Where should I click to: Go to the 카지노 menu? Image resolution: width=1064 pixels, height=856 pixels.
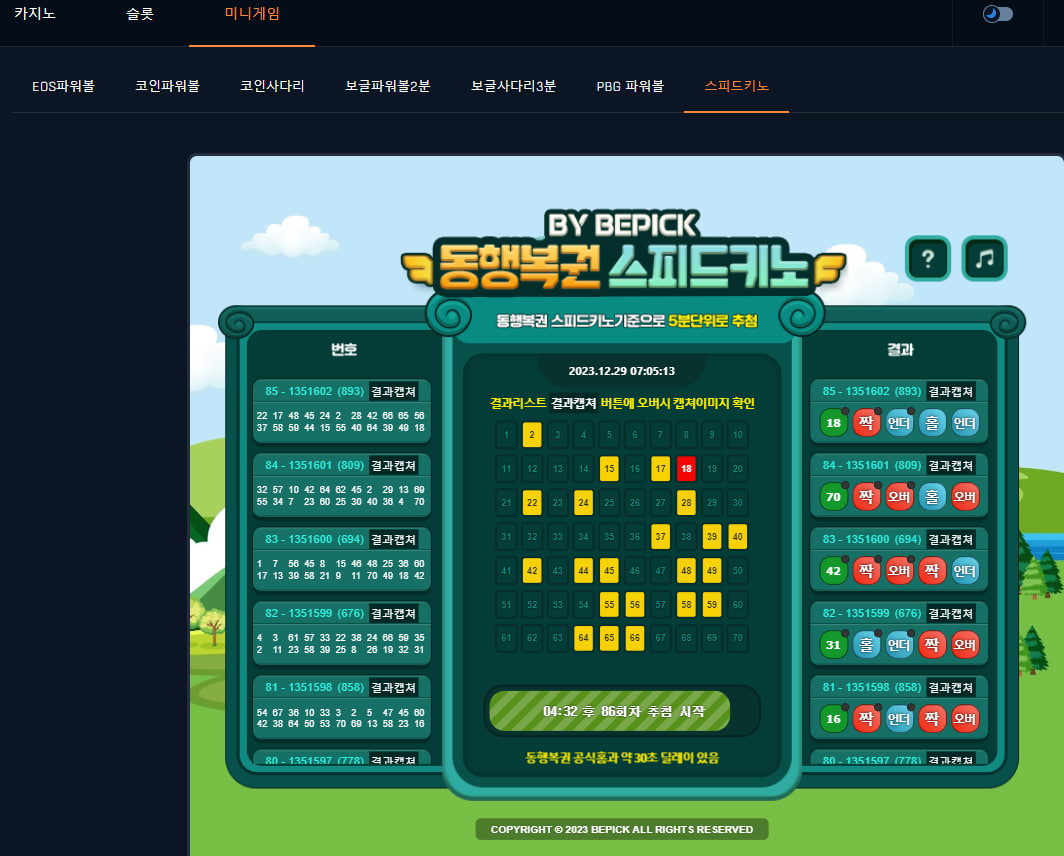(x=35, y=14)
